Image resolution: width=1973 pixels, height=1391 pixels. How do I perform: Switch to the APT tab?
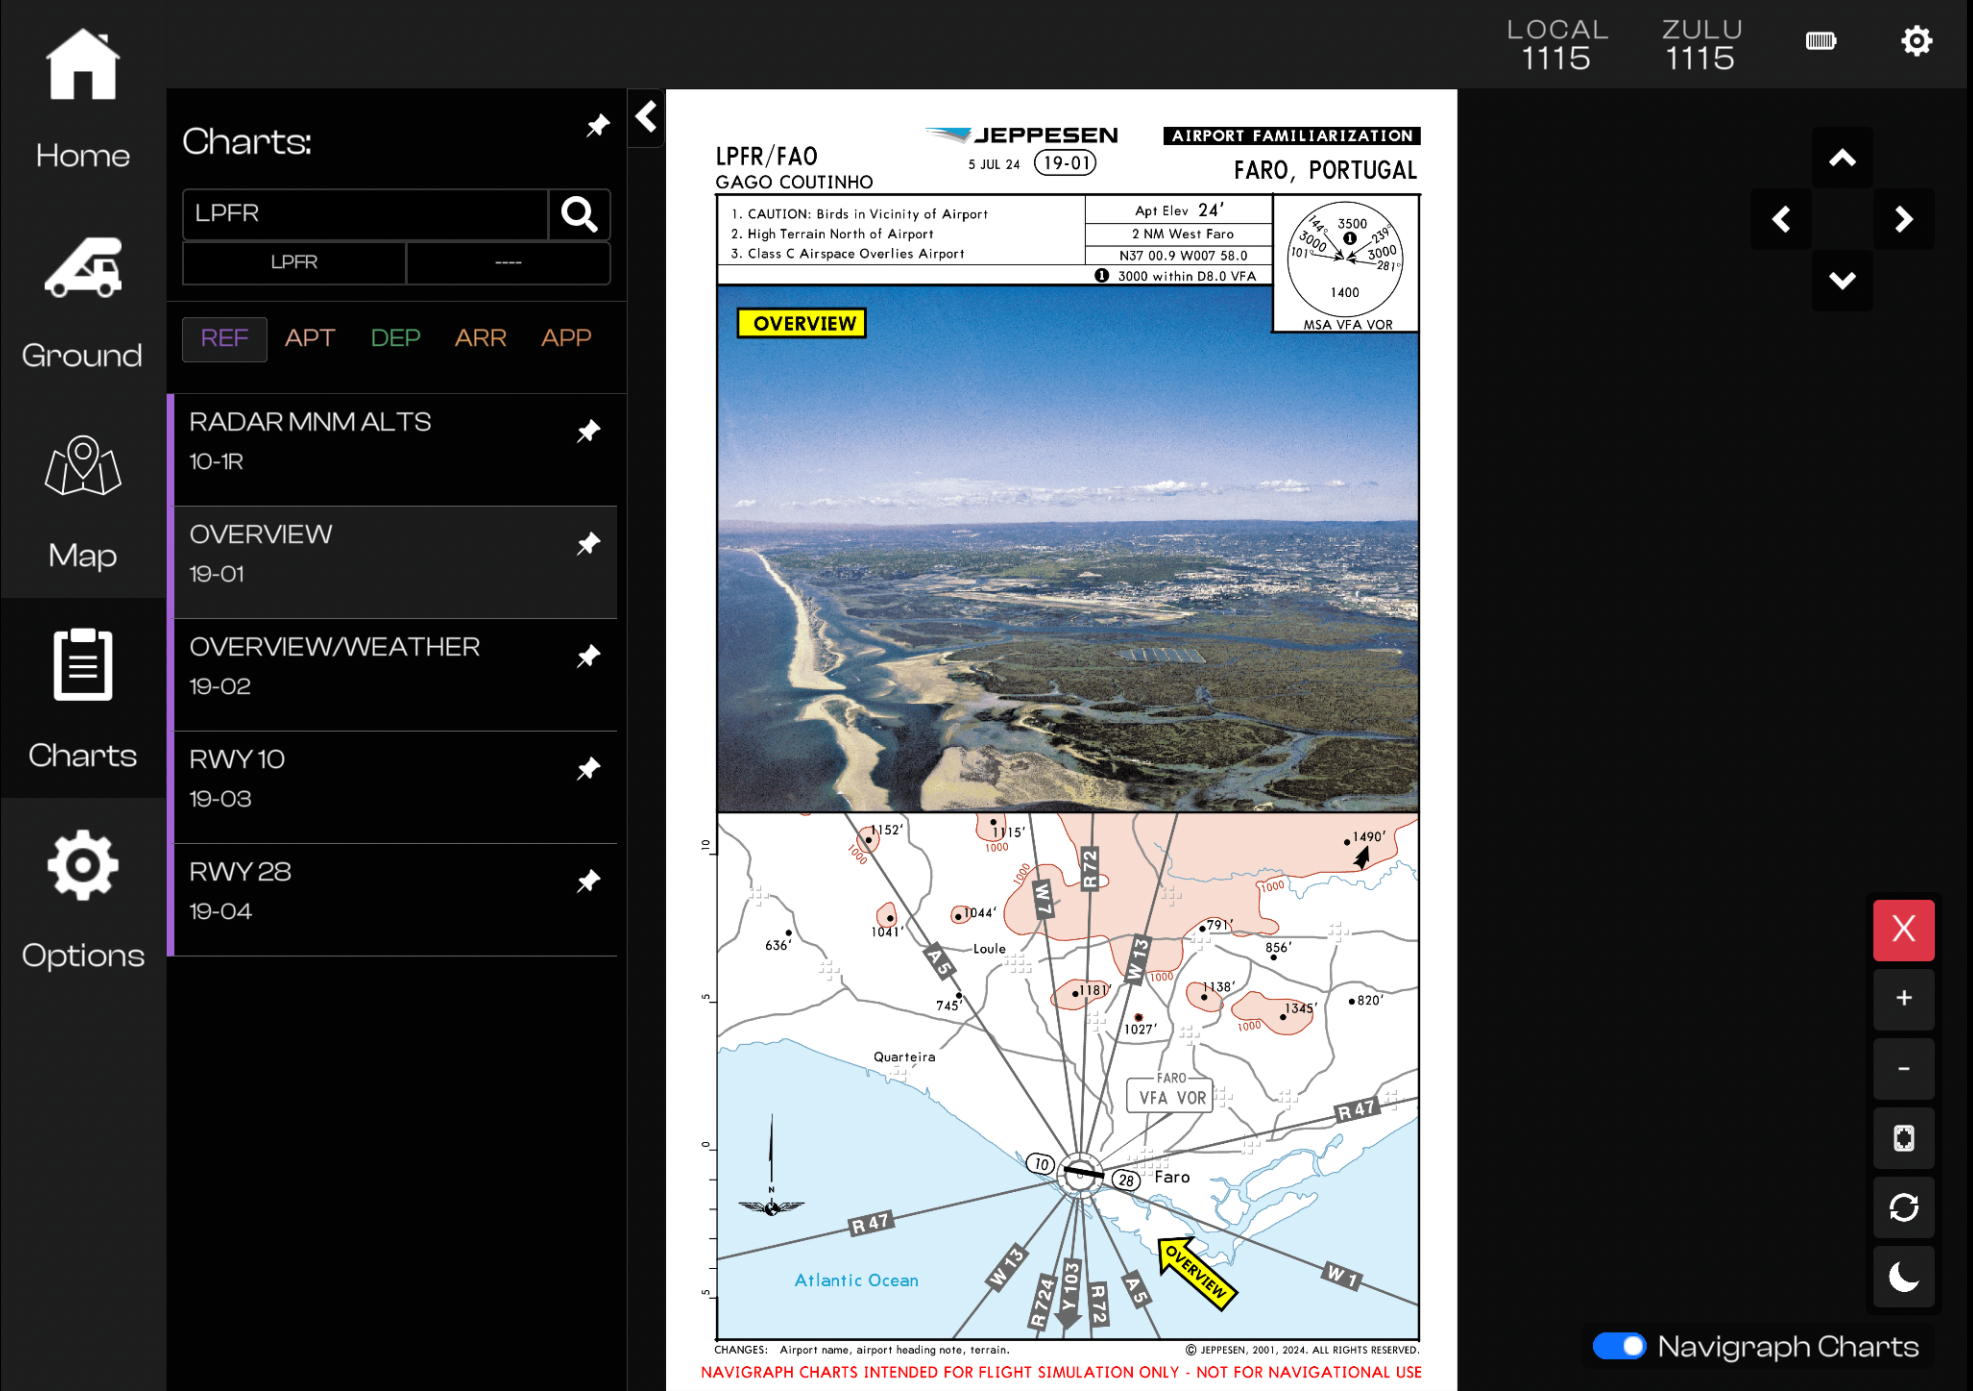tap(309, 338)
